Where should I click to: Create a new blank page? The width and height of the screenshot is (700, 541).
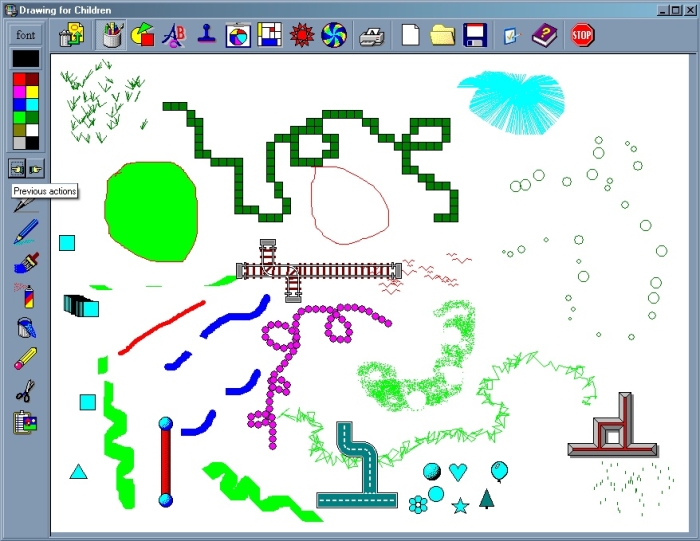[x=411, y=36]
